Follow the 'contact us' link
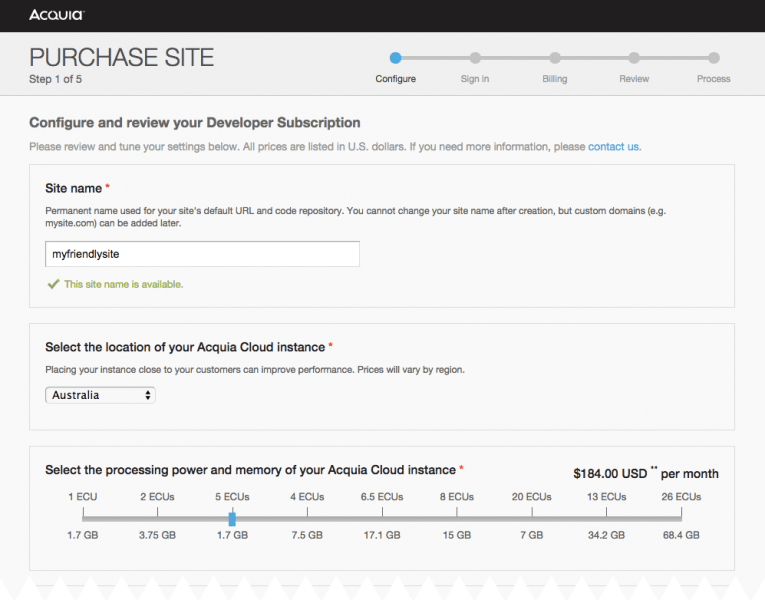 point(613,147)
